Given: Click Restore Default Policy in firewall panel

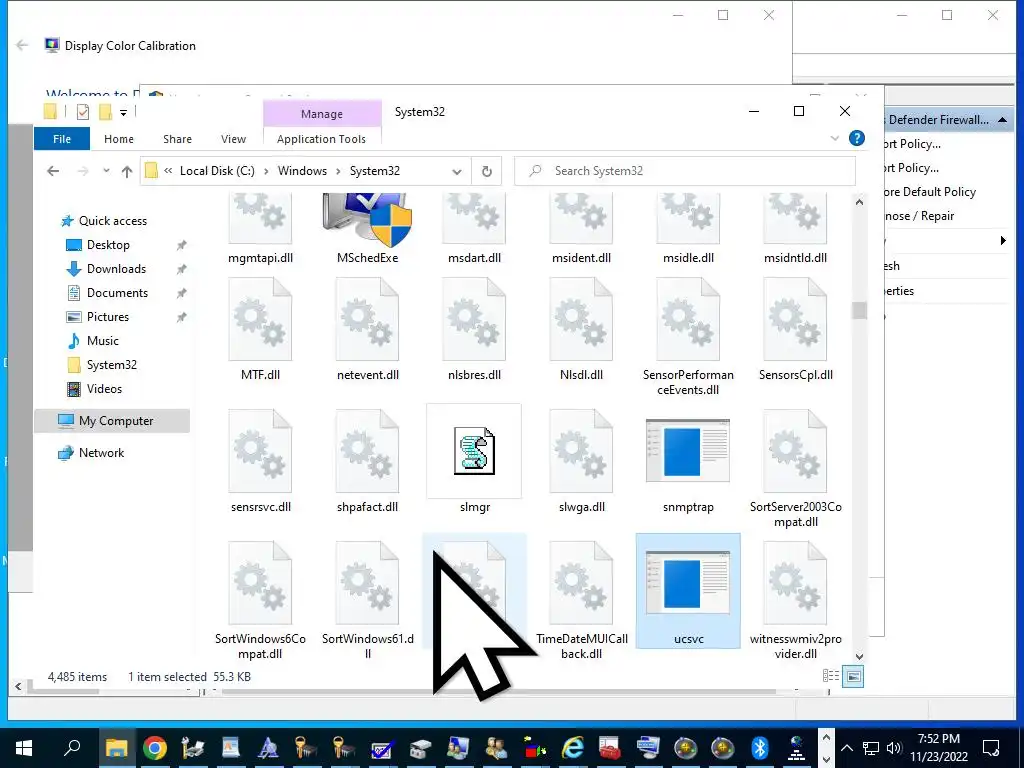Looking at the screenshot, I should pyautogui.click(x=930, y=192).
